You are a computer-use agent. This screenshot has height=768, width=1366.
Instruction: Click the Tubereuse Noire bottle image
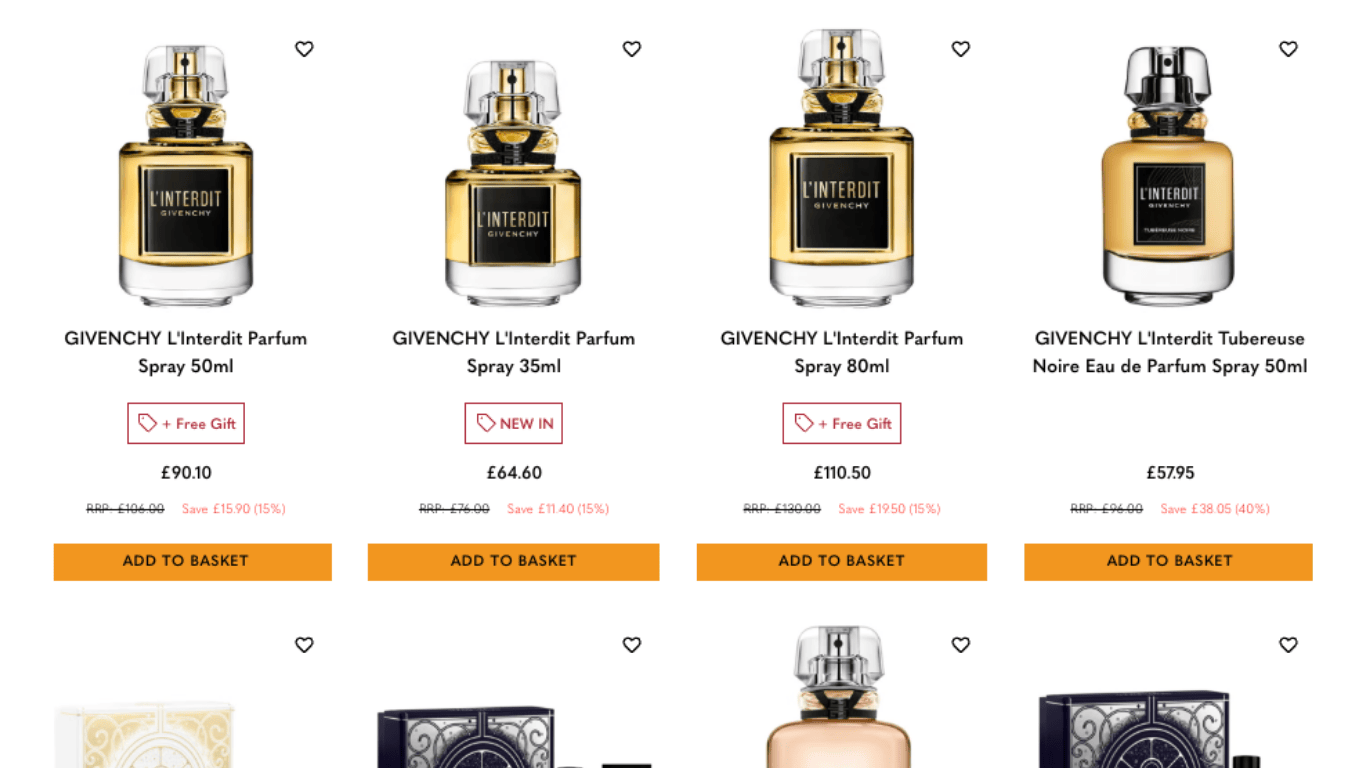coord(1167,174)
